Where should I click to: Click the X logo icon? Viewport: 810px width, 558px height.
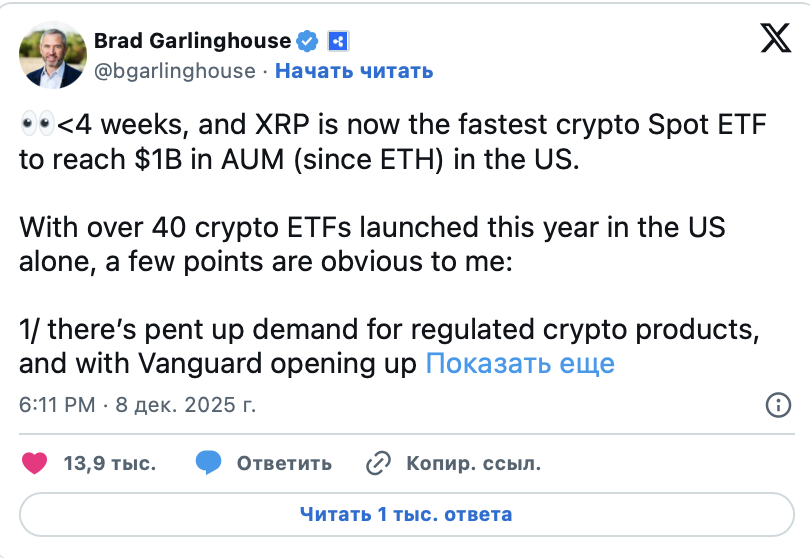[x=774, y=41]
